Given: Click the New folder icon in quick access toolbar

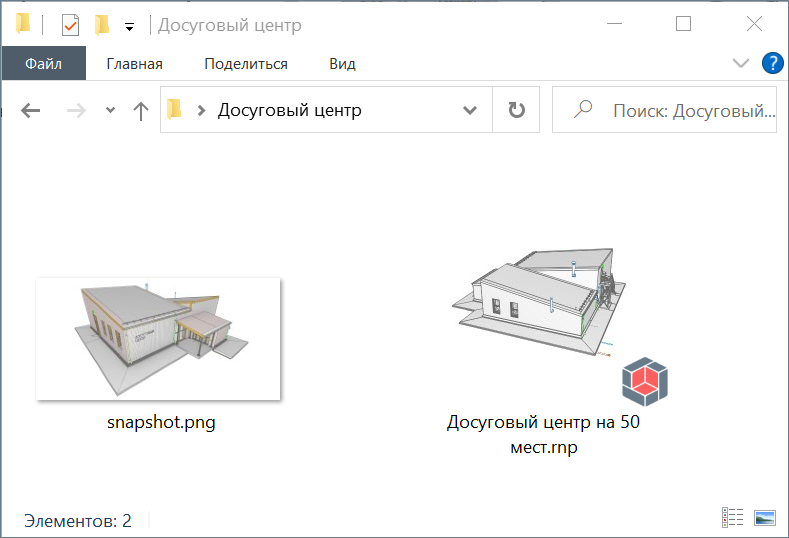Looking at the screenshot, I should (x=102, y=25).
